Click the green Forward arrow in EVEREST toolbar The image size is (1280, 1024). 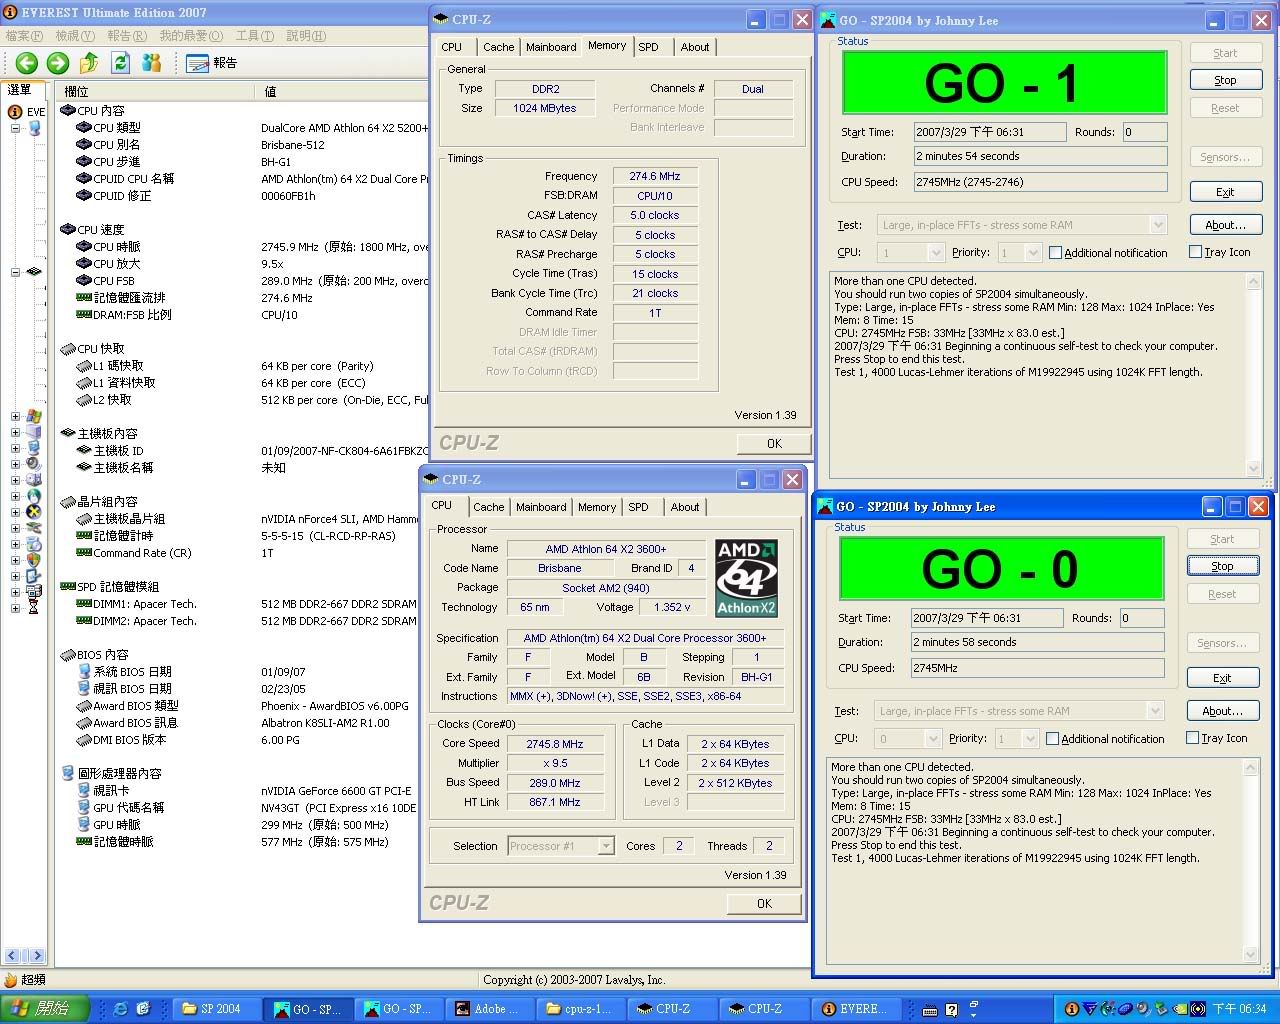58,63
